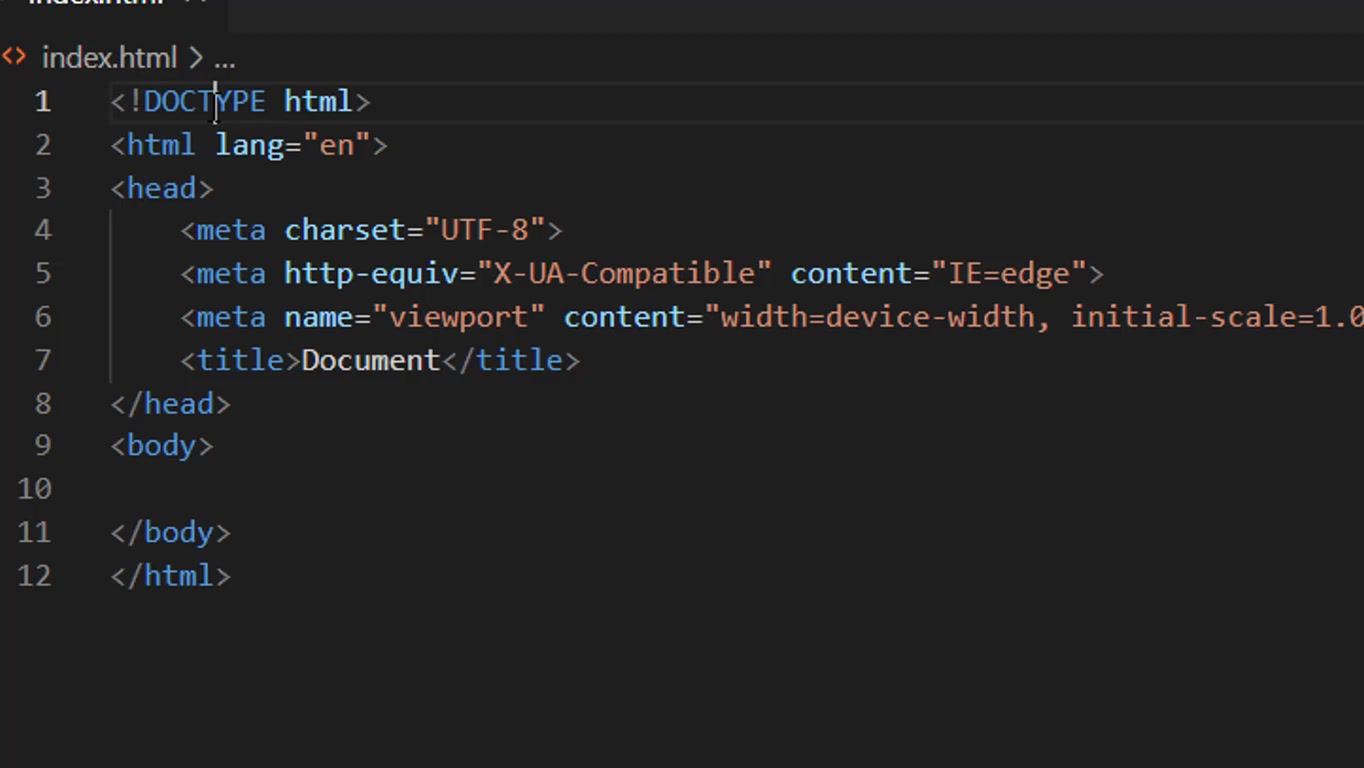1364x768 pixels.
Task: Click line number 1 in the gutter
Action: pyautogui.click(x=42, y=102)
